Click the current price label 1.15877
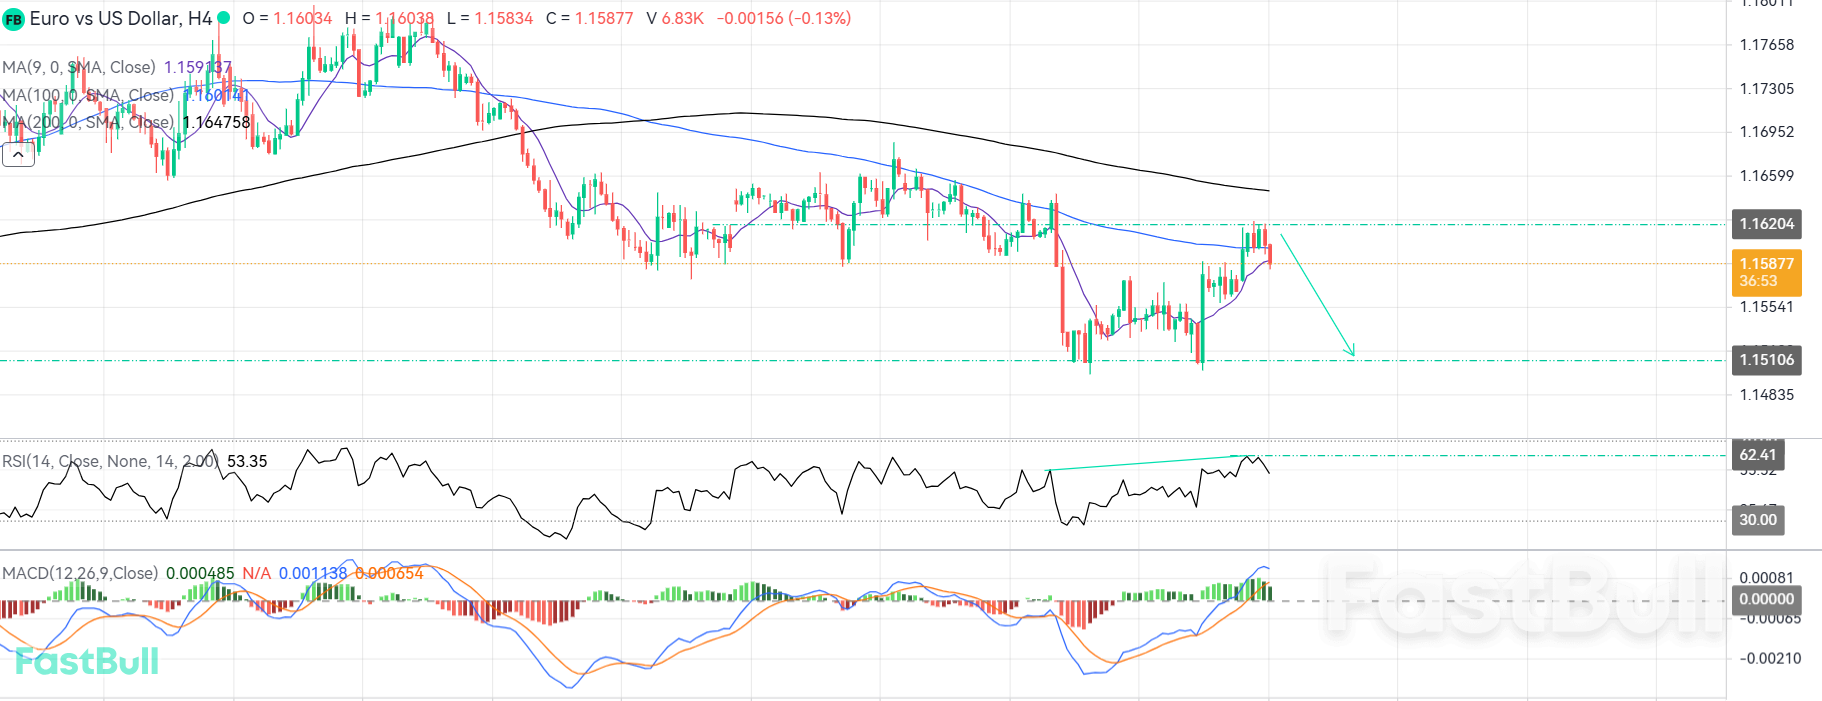The image size is (1822, 701). click(1766, 273)
